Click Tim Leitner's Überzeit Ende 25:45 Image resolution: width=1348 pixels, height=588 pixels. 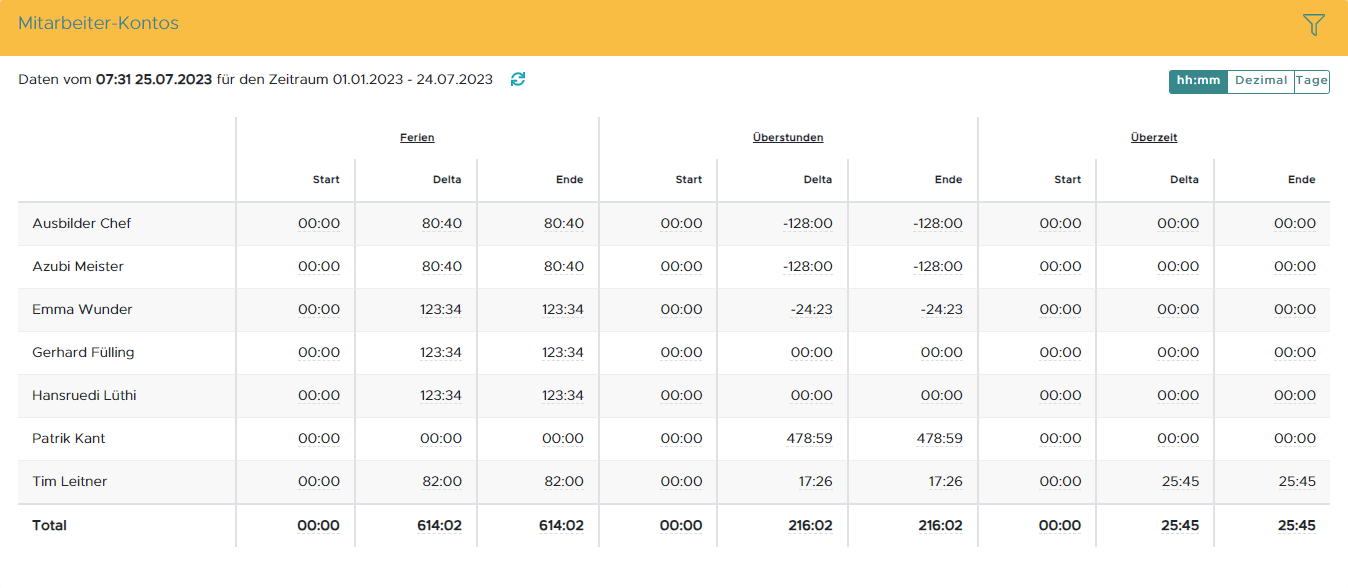tap(1296, 482)
